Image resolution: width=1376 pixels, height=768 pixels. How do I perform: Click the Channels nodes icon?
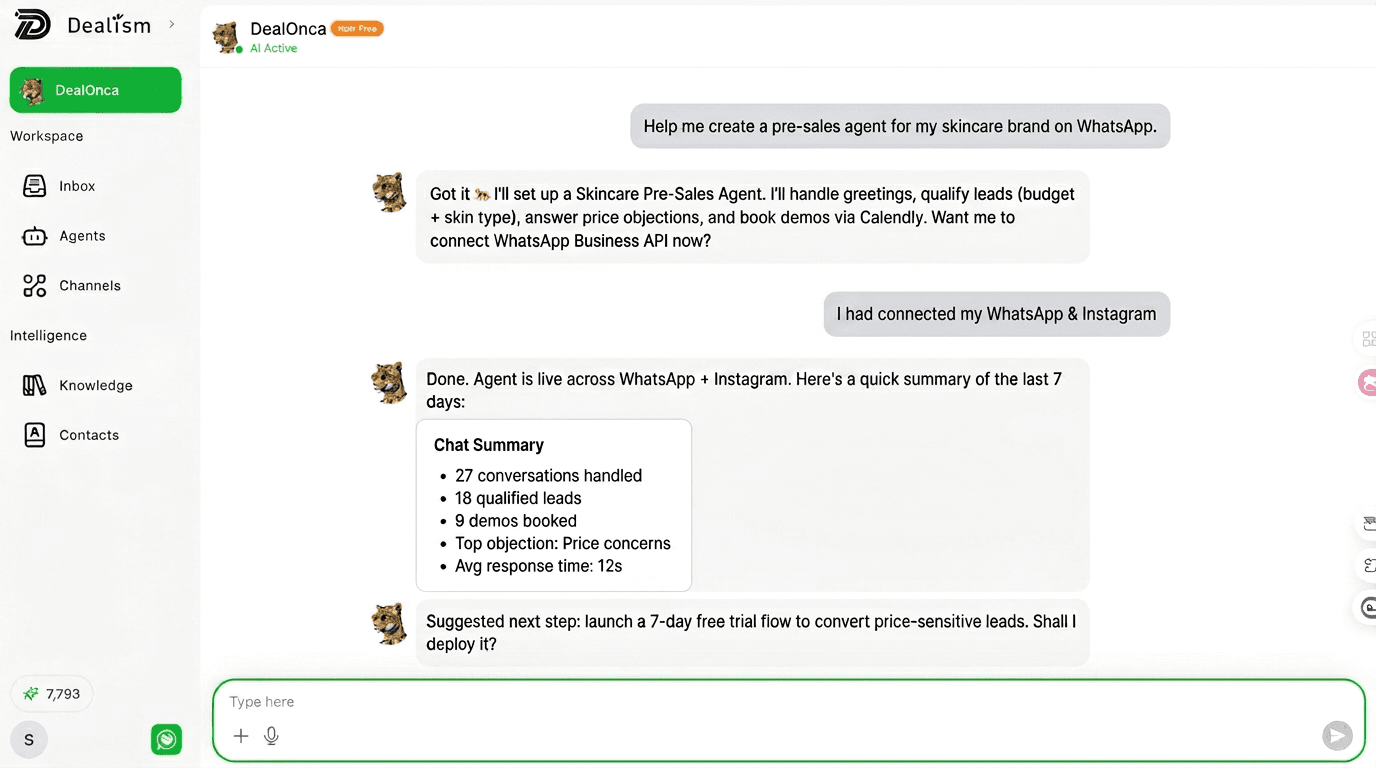click(35, 286)
